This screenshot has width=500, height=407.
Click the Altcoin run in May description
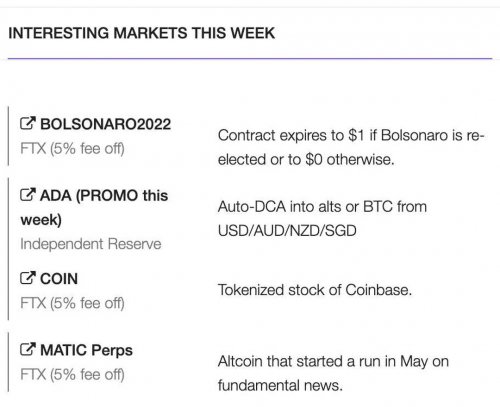coord(333,373)
